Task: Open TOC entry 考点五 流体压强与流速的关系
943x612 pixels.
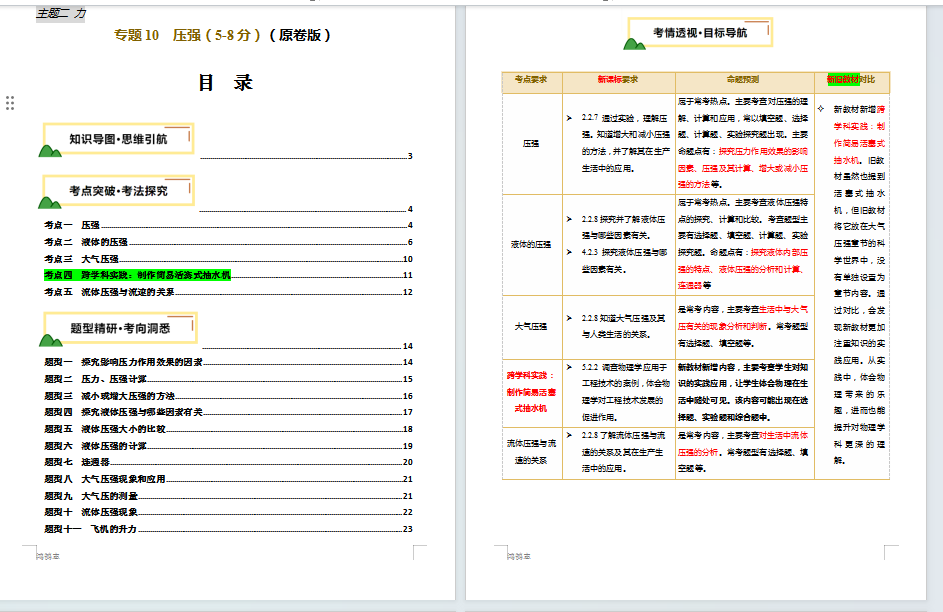Action: (x=228, y=292)
